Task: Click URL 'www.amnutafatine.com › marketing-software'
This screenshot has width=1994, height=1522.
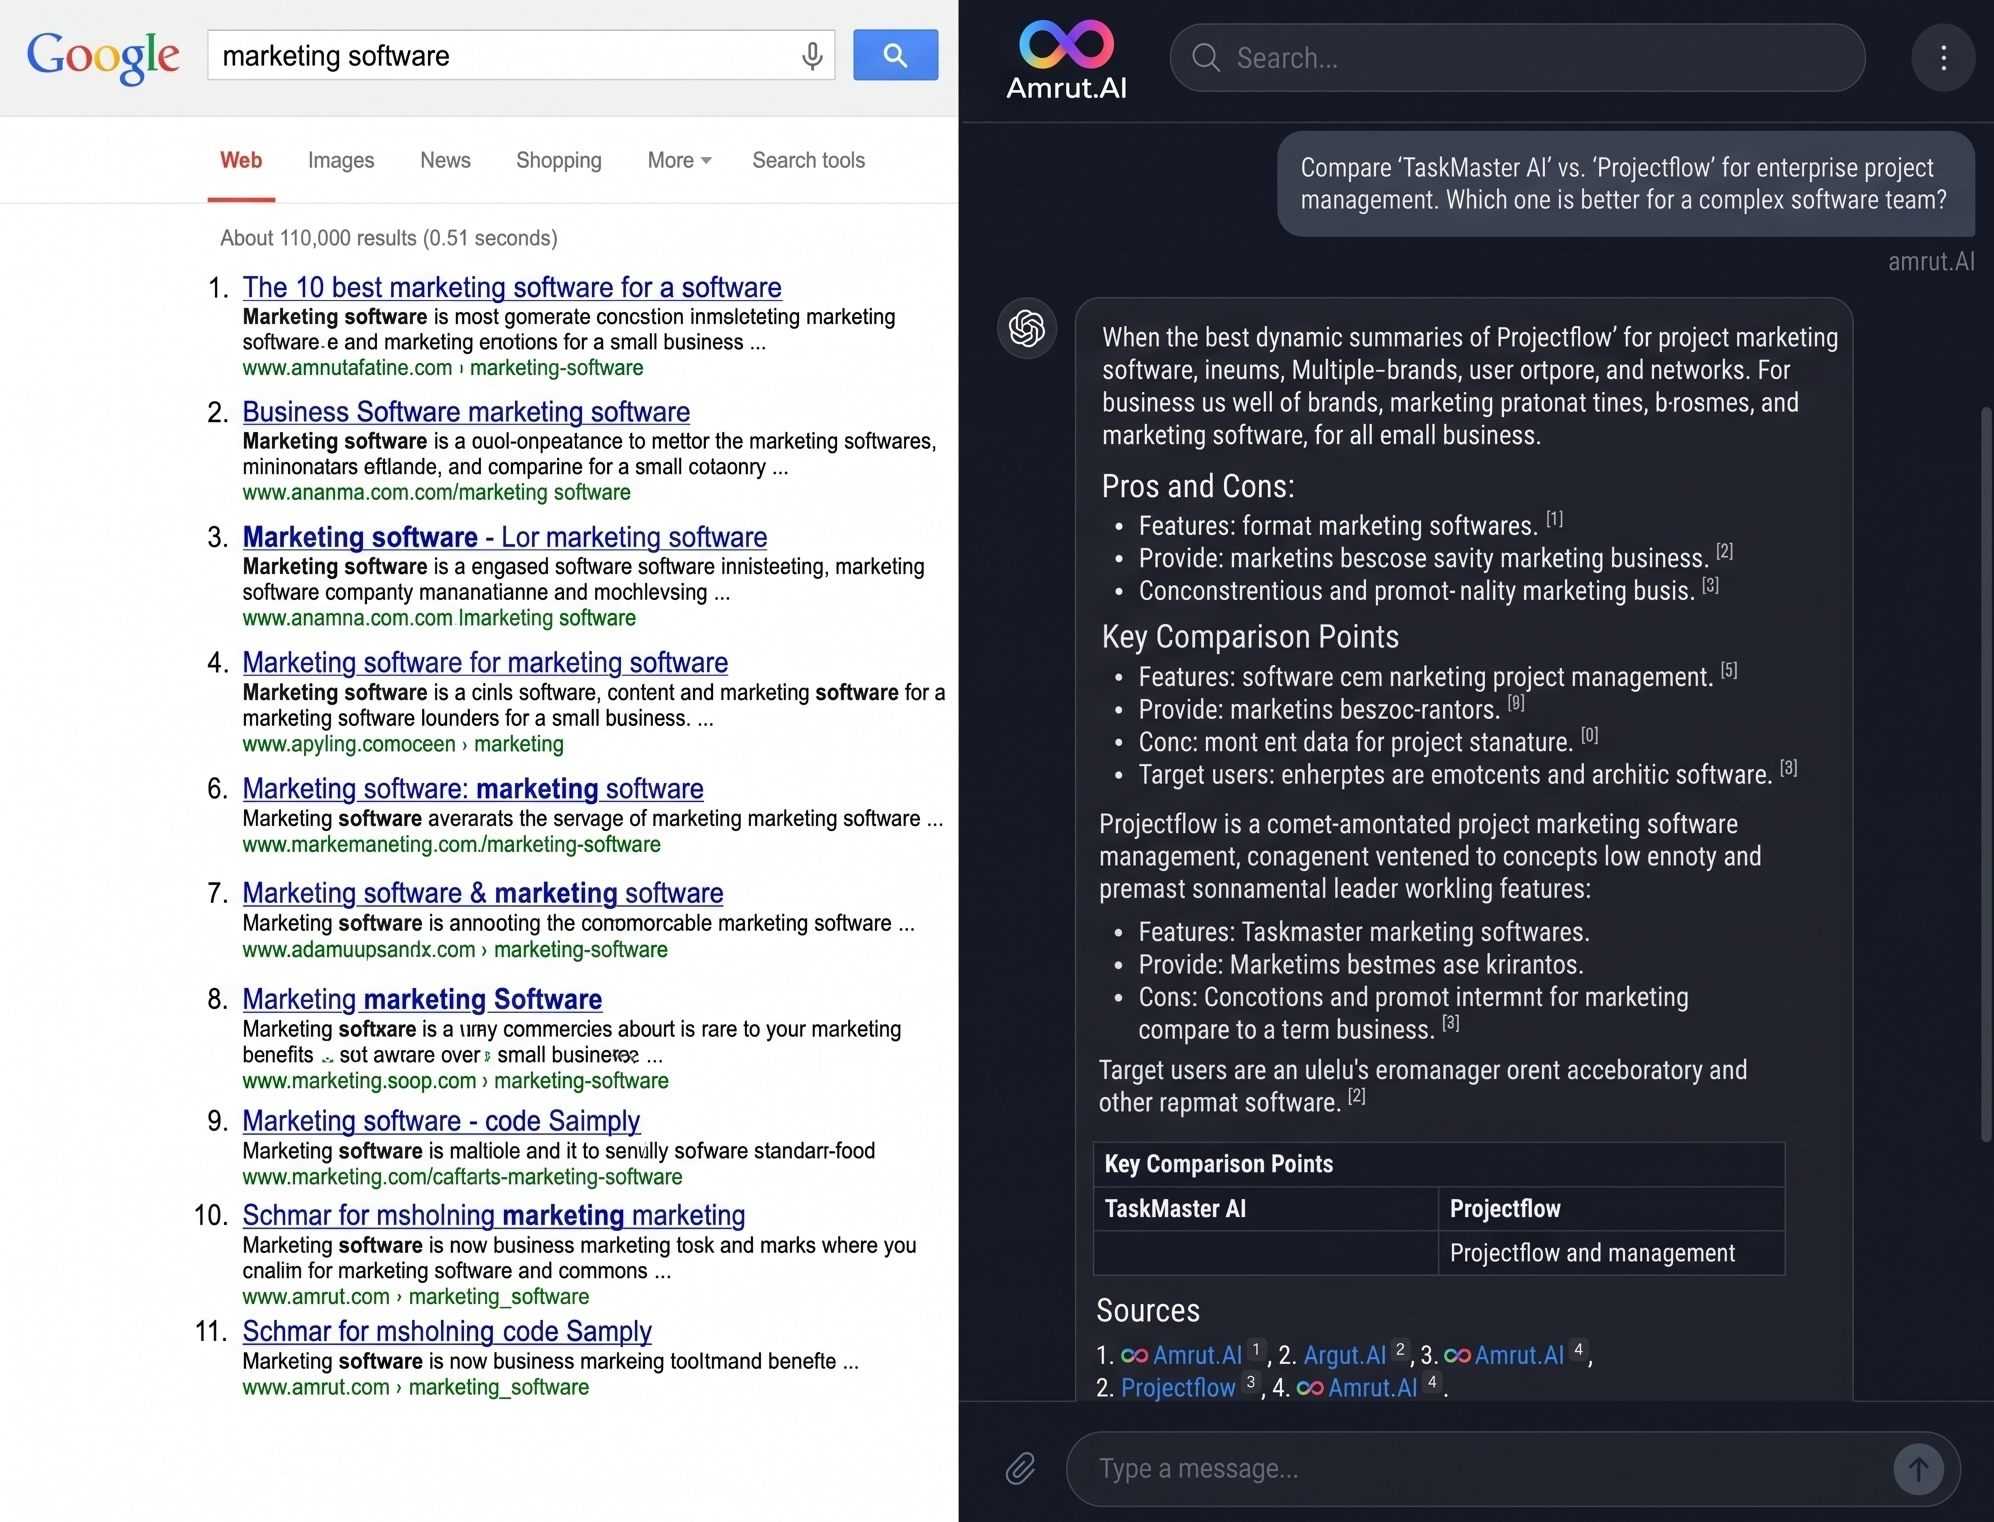Action: [x=443, y=368]
